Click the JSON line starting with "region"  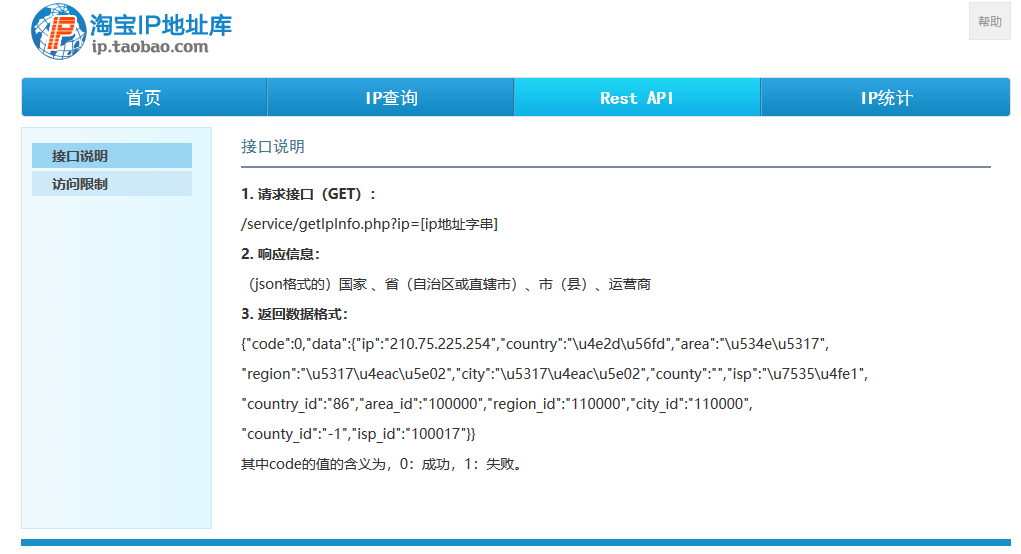pos(554,374)
